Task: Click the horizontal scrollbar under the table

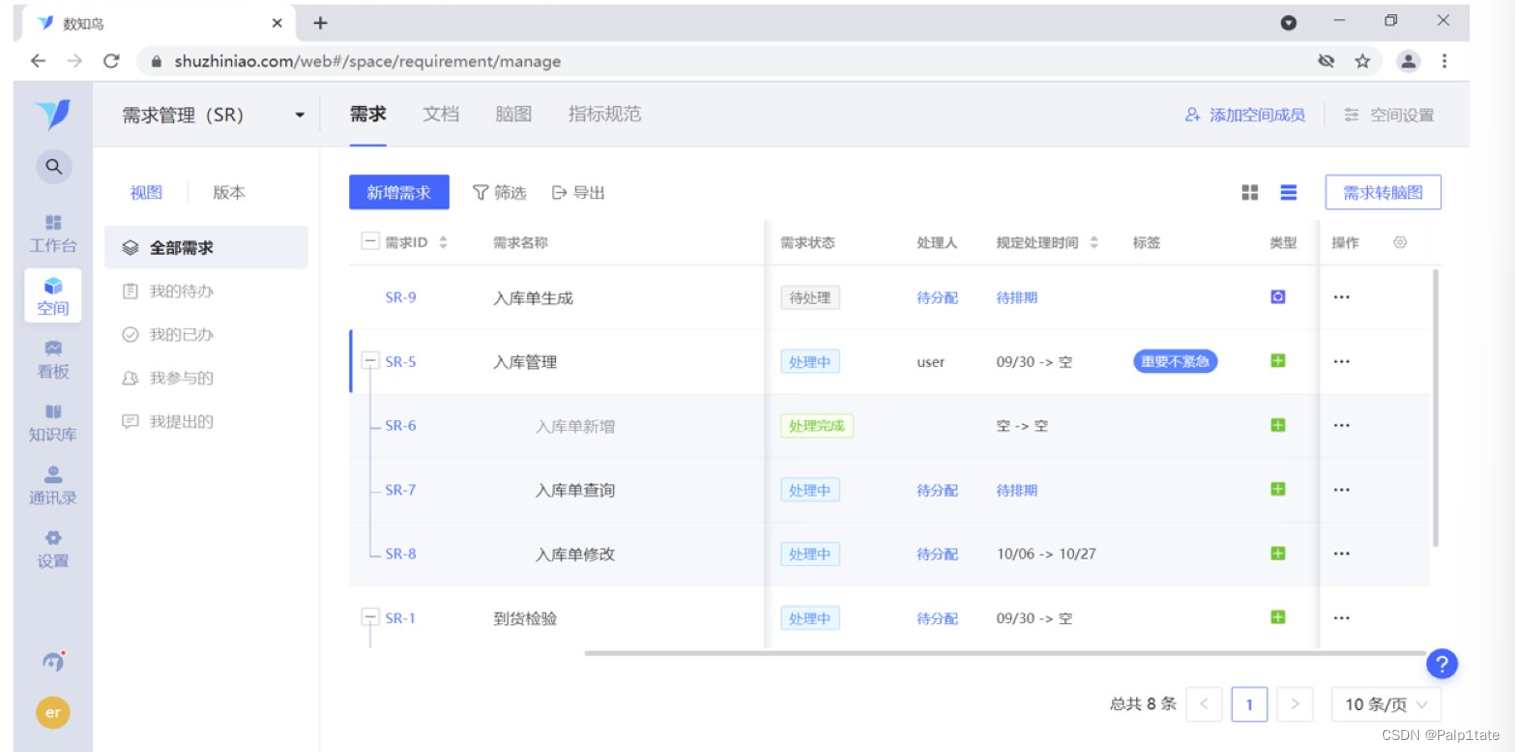Action: [x=1005, y=653]
